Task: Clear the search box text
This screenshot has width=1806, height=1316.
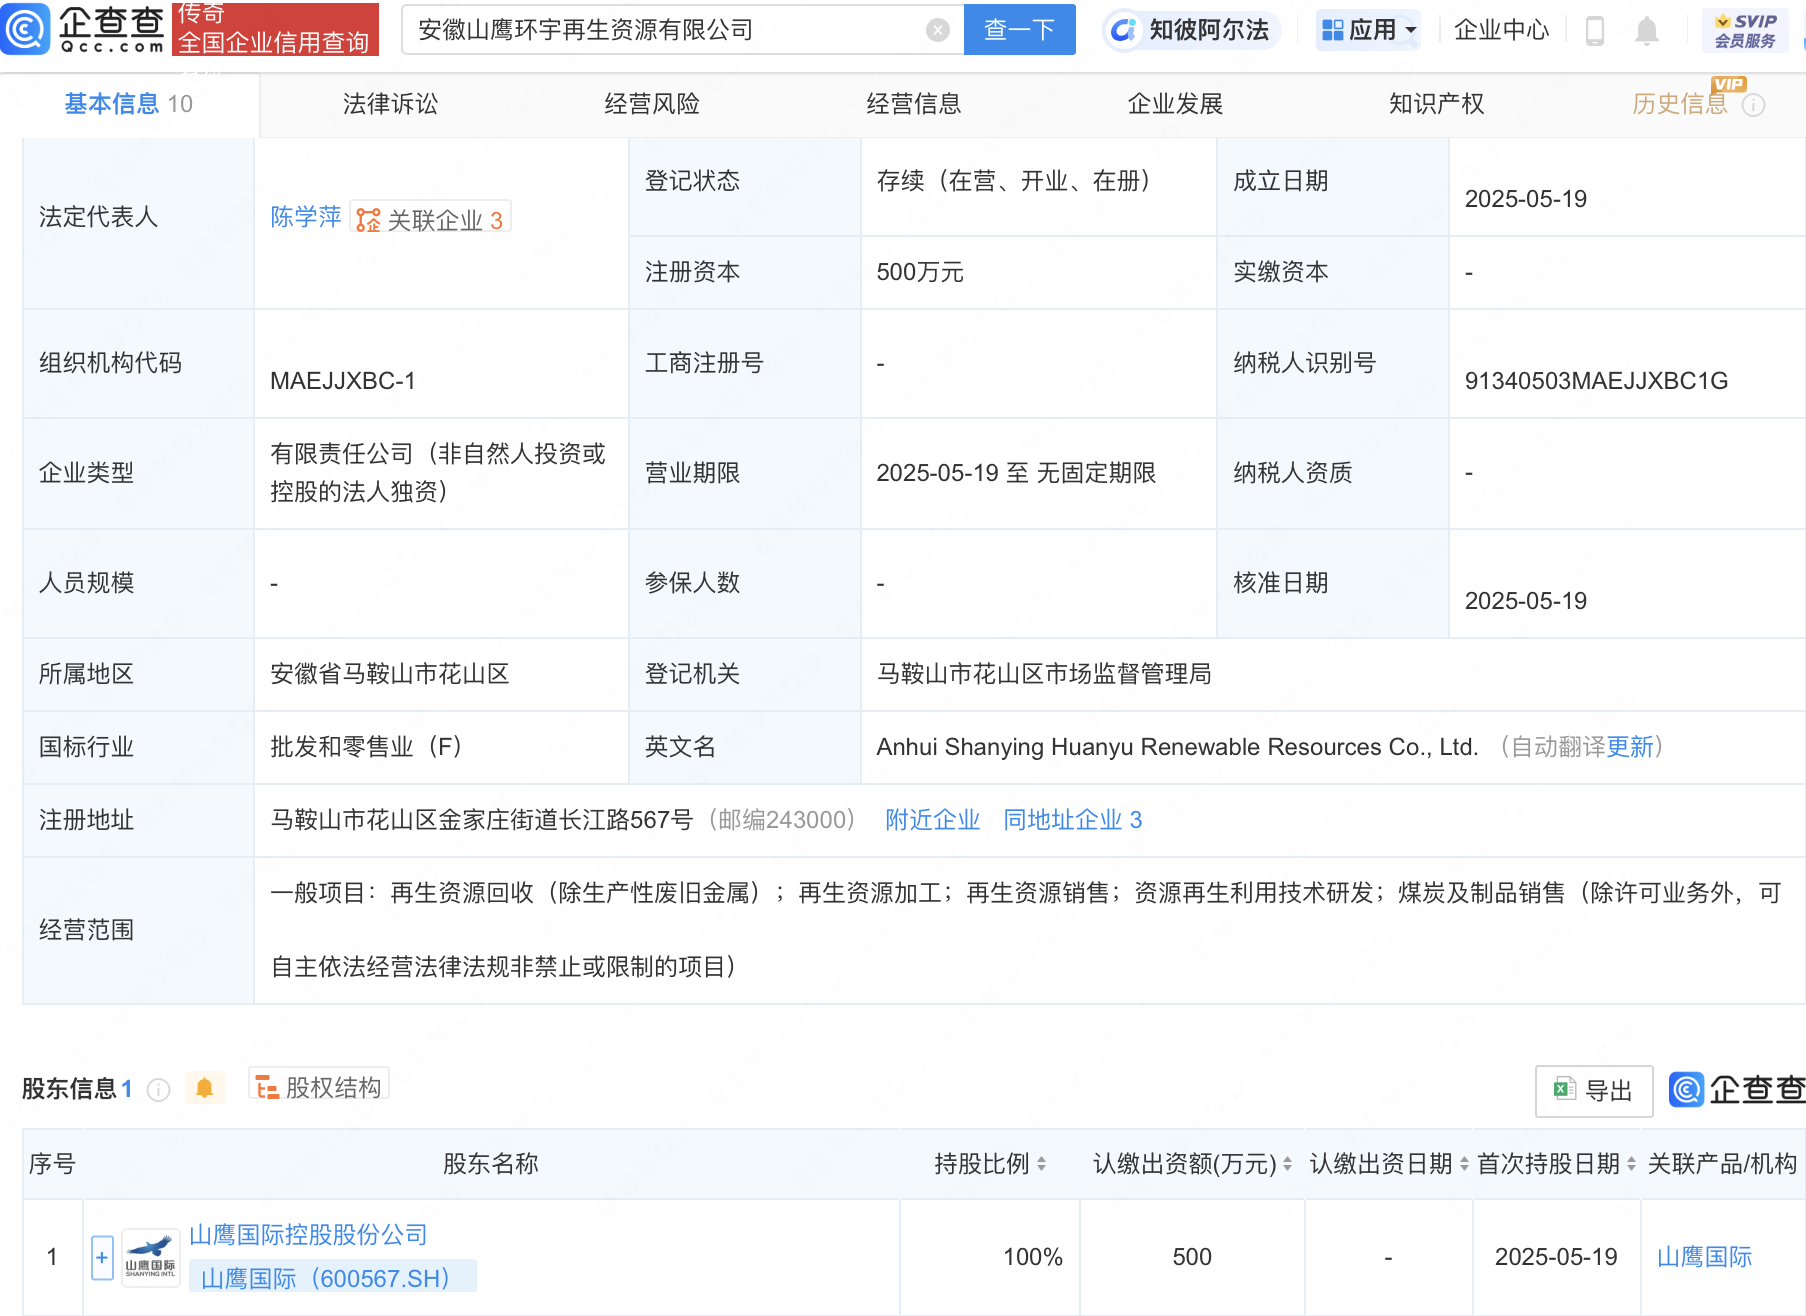Action: click(937, 30)
